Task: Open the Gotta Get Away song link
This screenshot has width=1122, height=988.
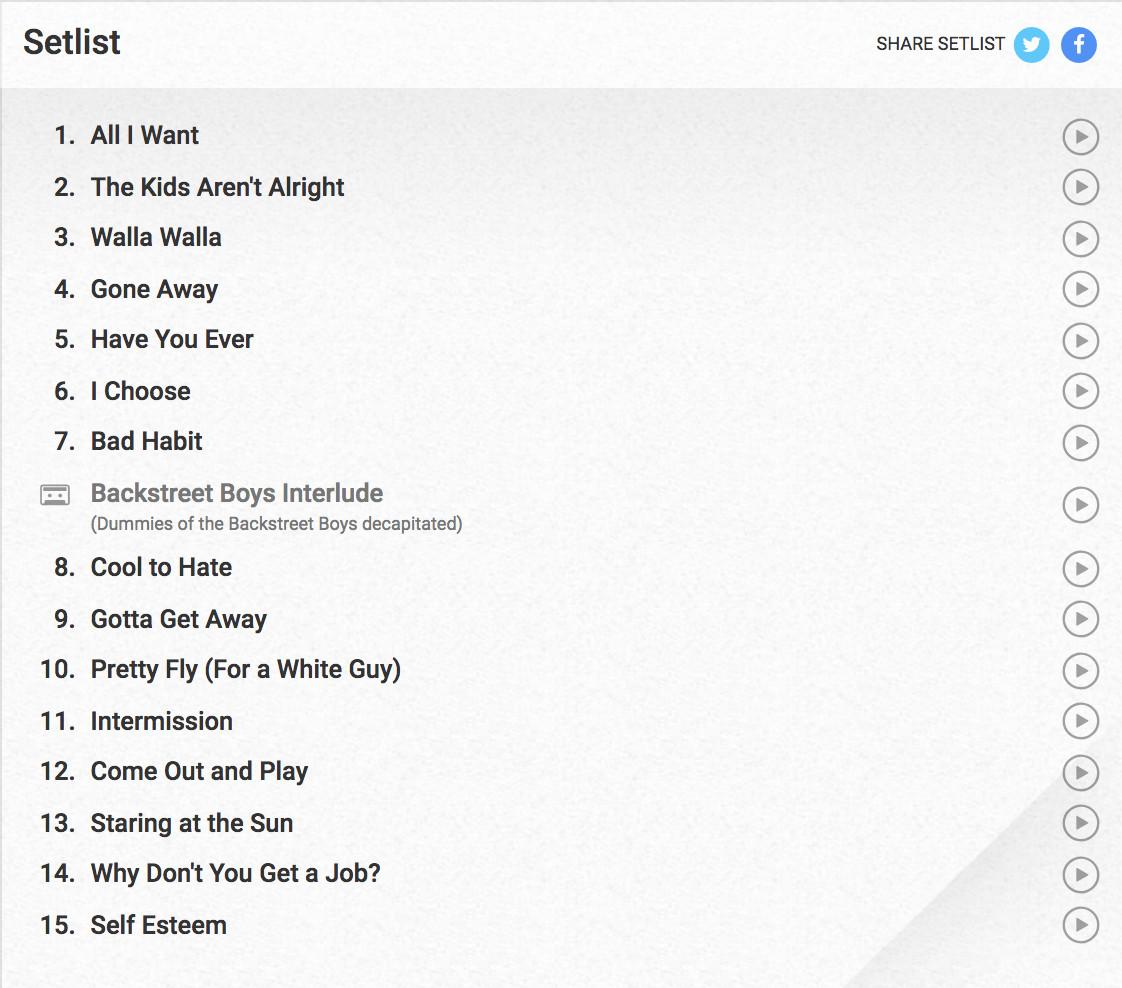Action: coord(178,619)
